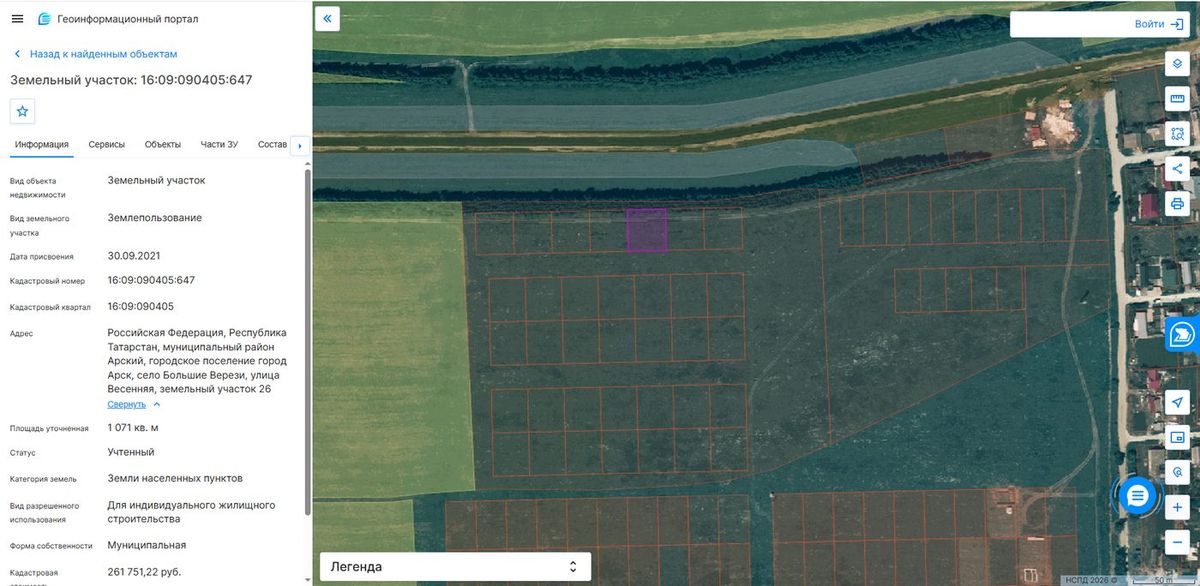
Task: Open the map layers panel
Action: click(x=1177, y=63)
